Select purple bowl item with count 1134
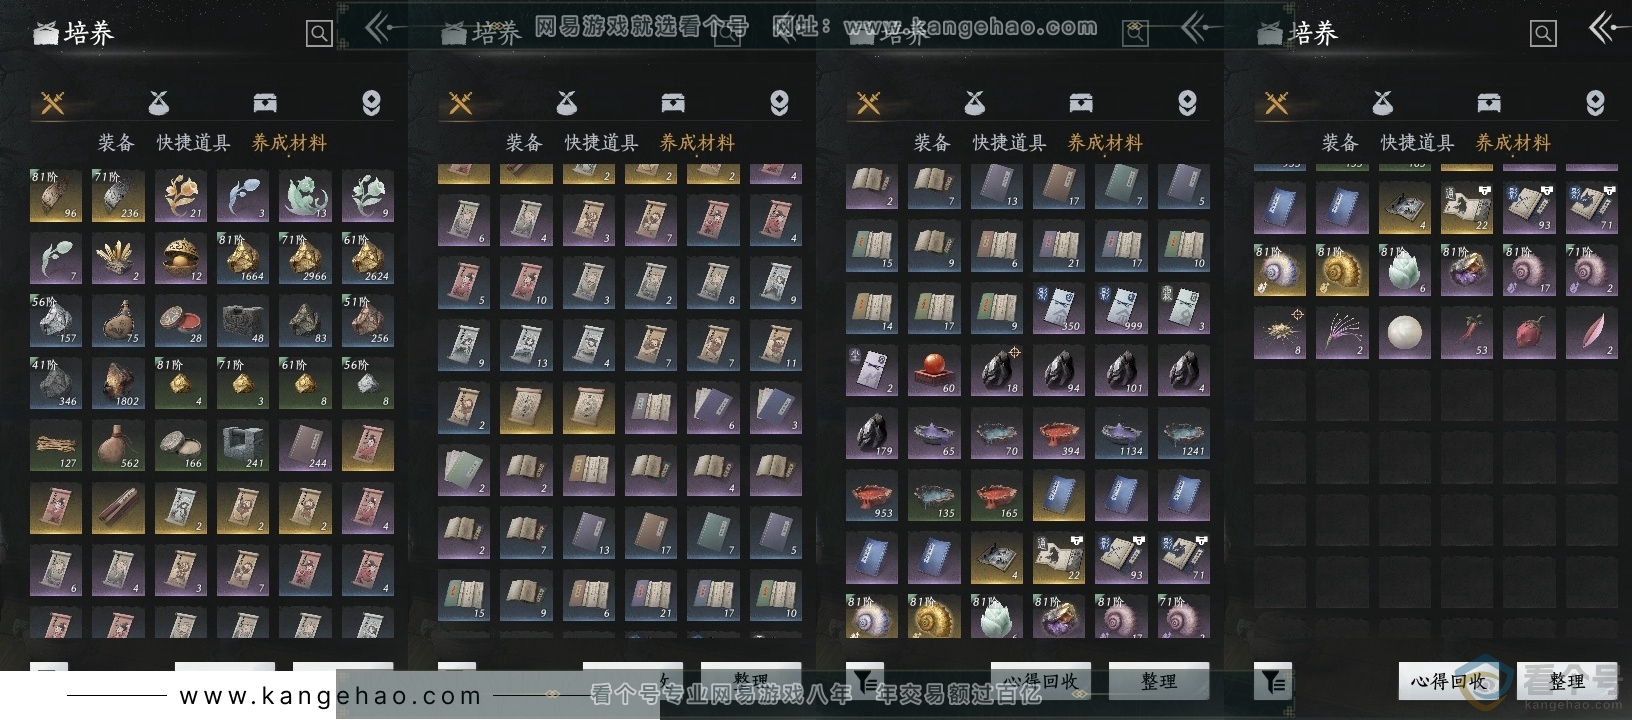The image size is (1632, 720). coord(1121,433)
